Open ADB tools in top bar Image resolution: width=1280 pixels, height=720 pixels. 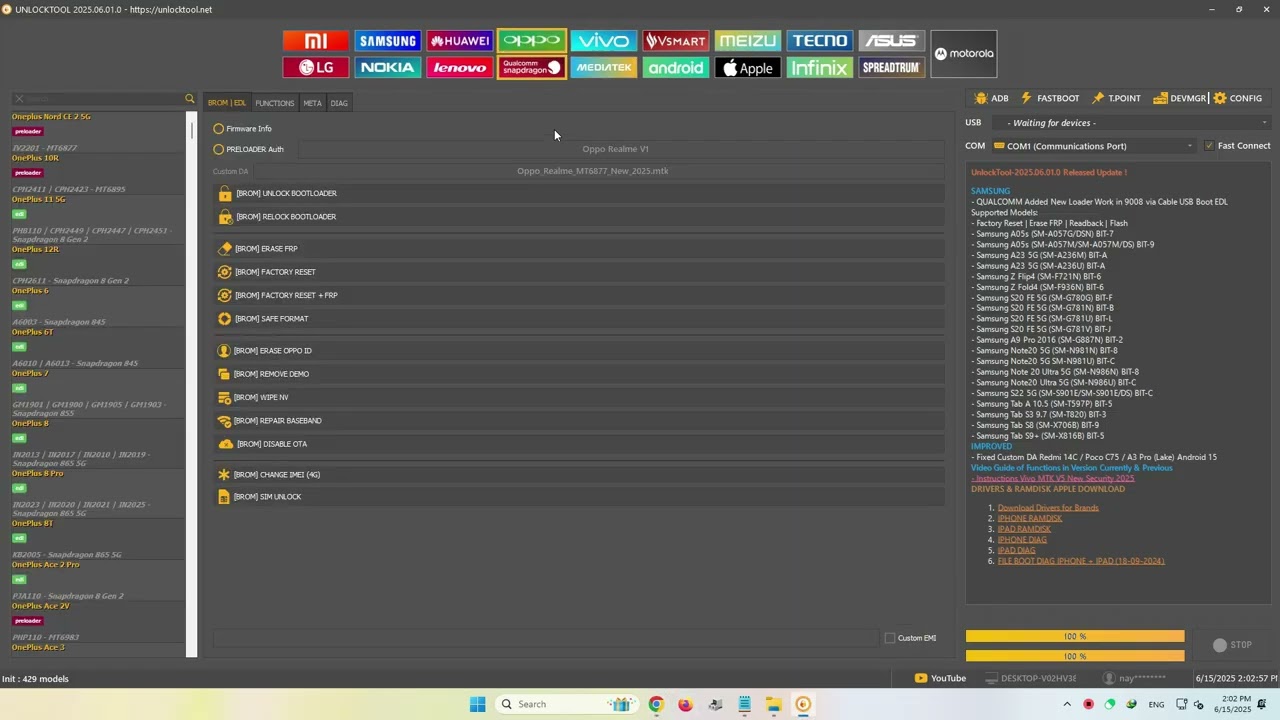coord(991,98)
